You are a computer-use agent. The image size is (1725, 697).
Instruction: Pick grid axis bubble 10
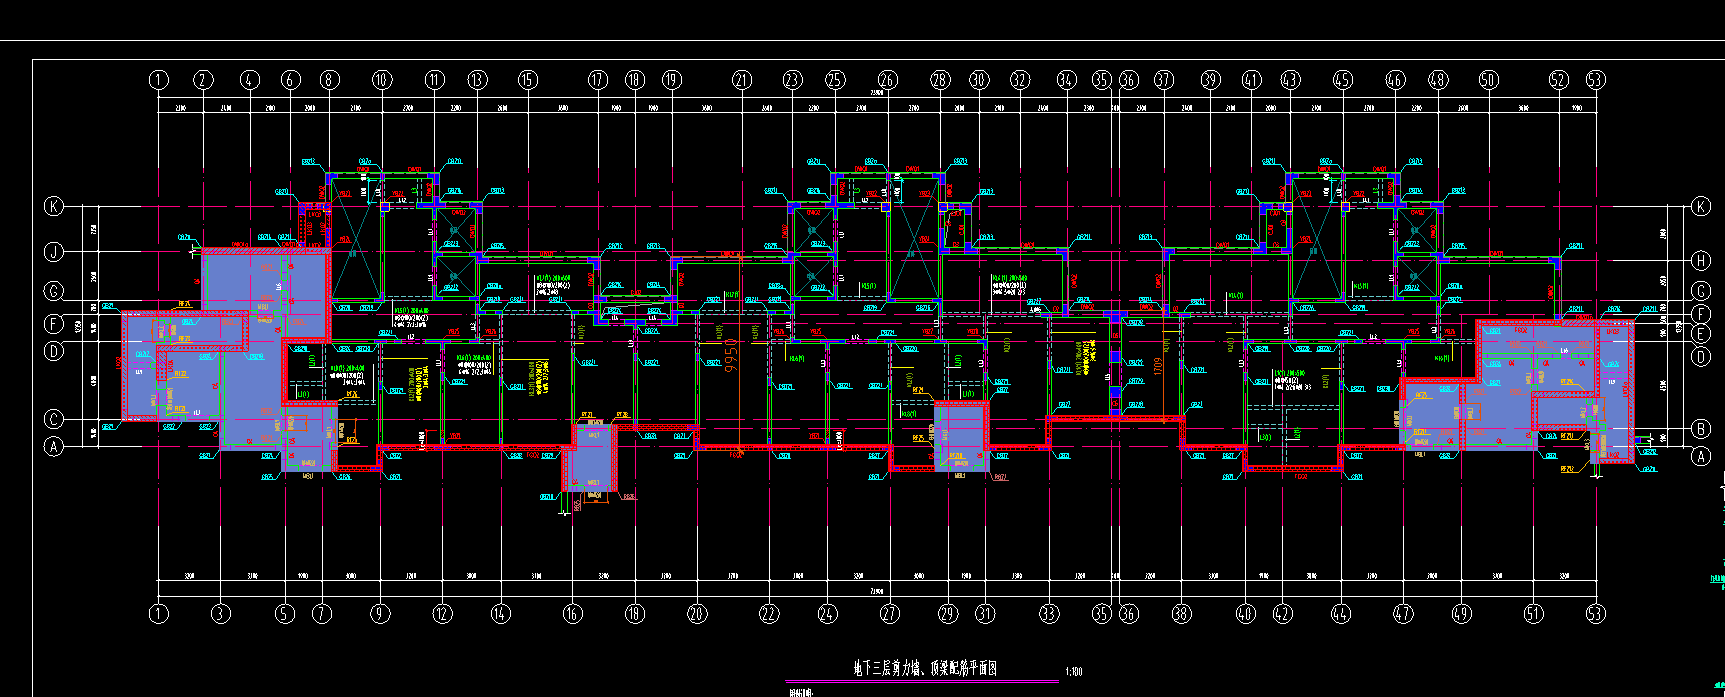[382, 80]
